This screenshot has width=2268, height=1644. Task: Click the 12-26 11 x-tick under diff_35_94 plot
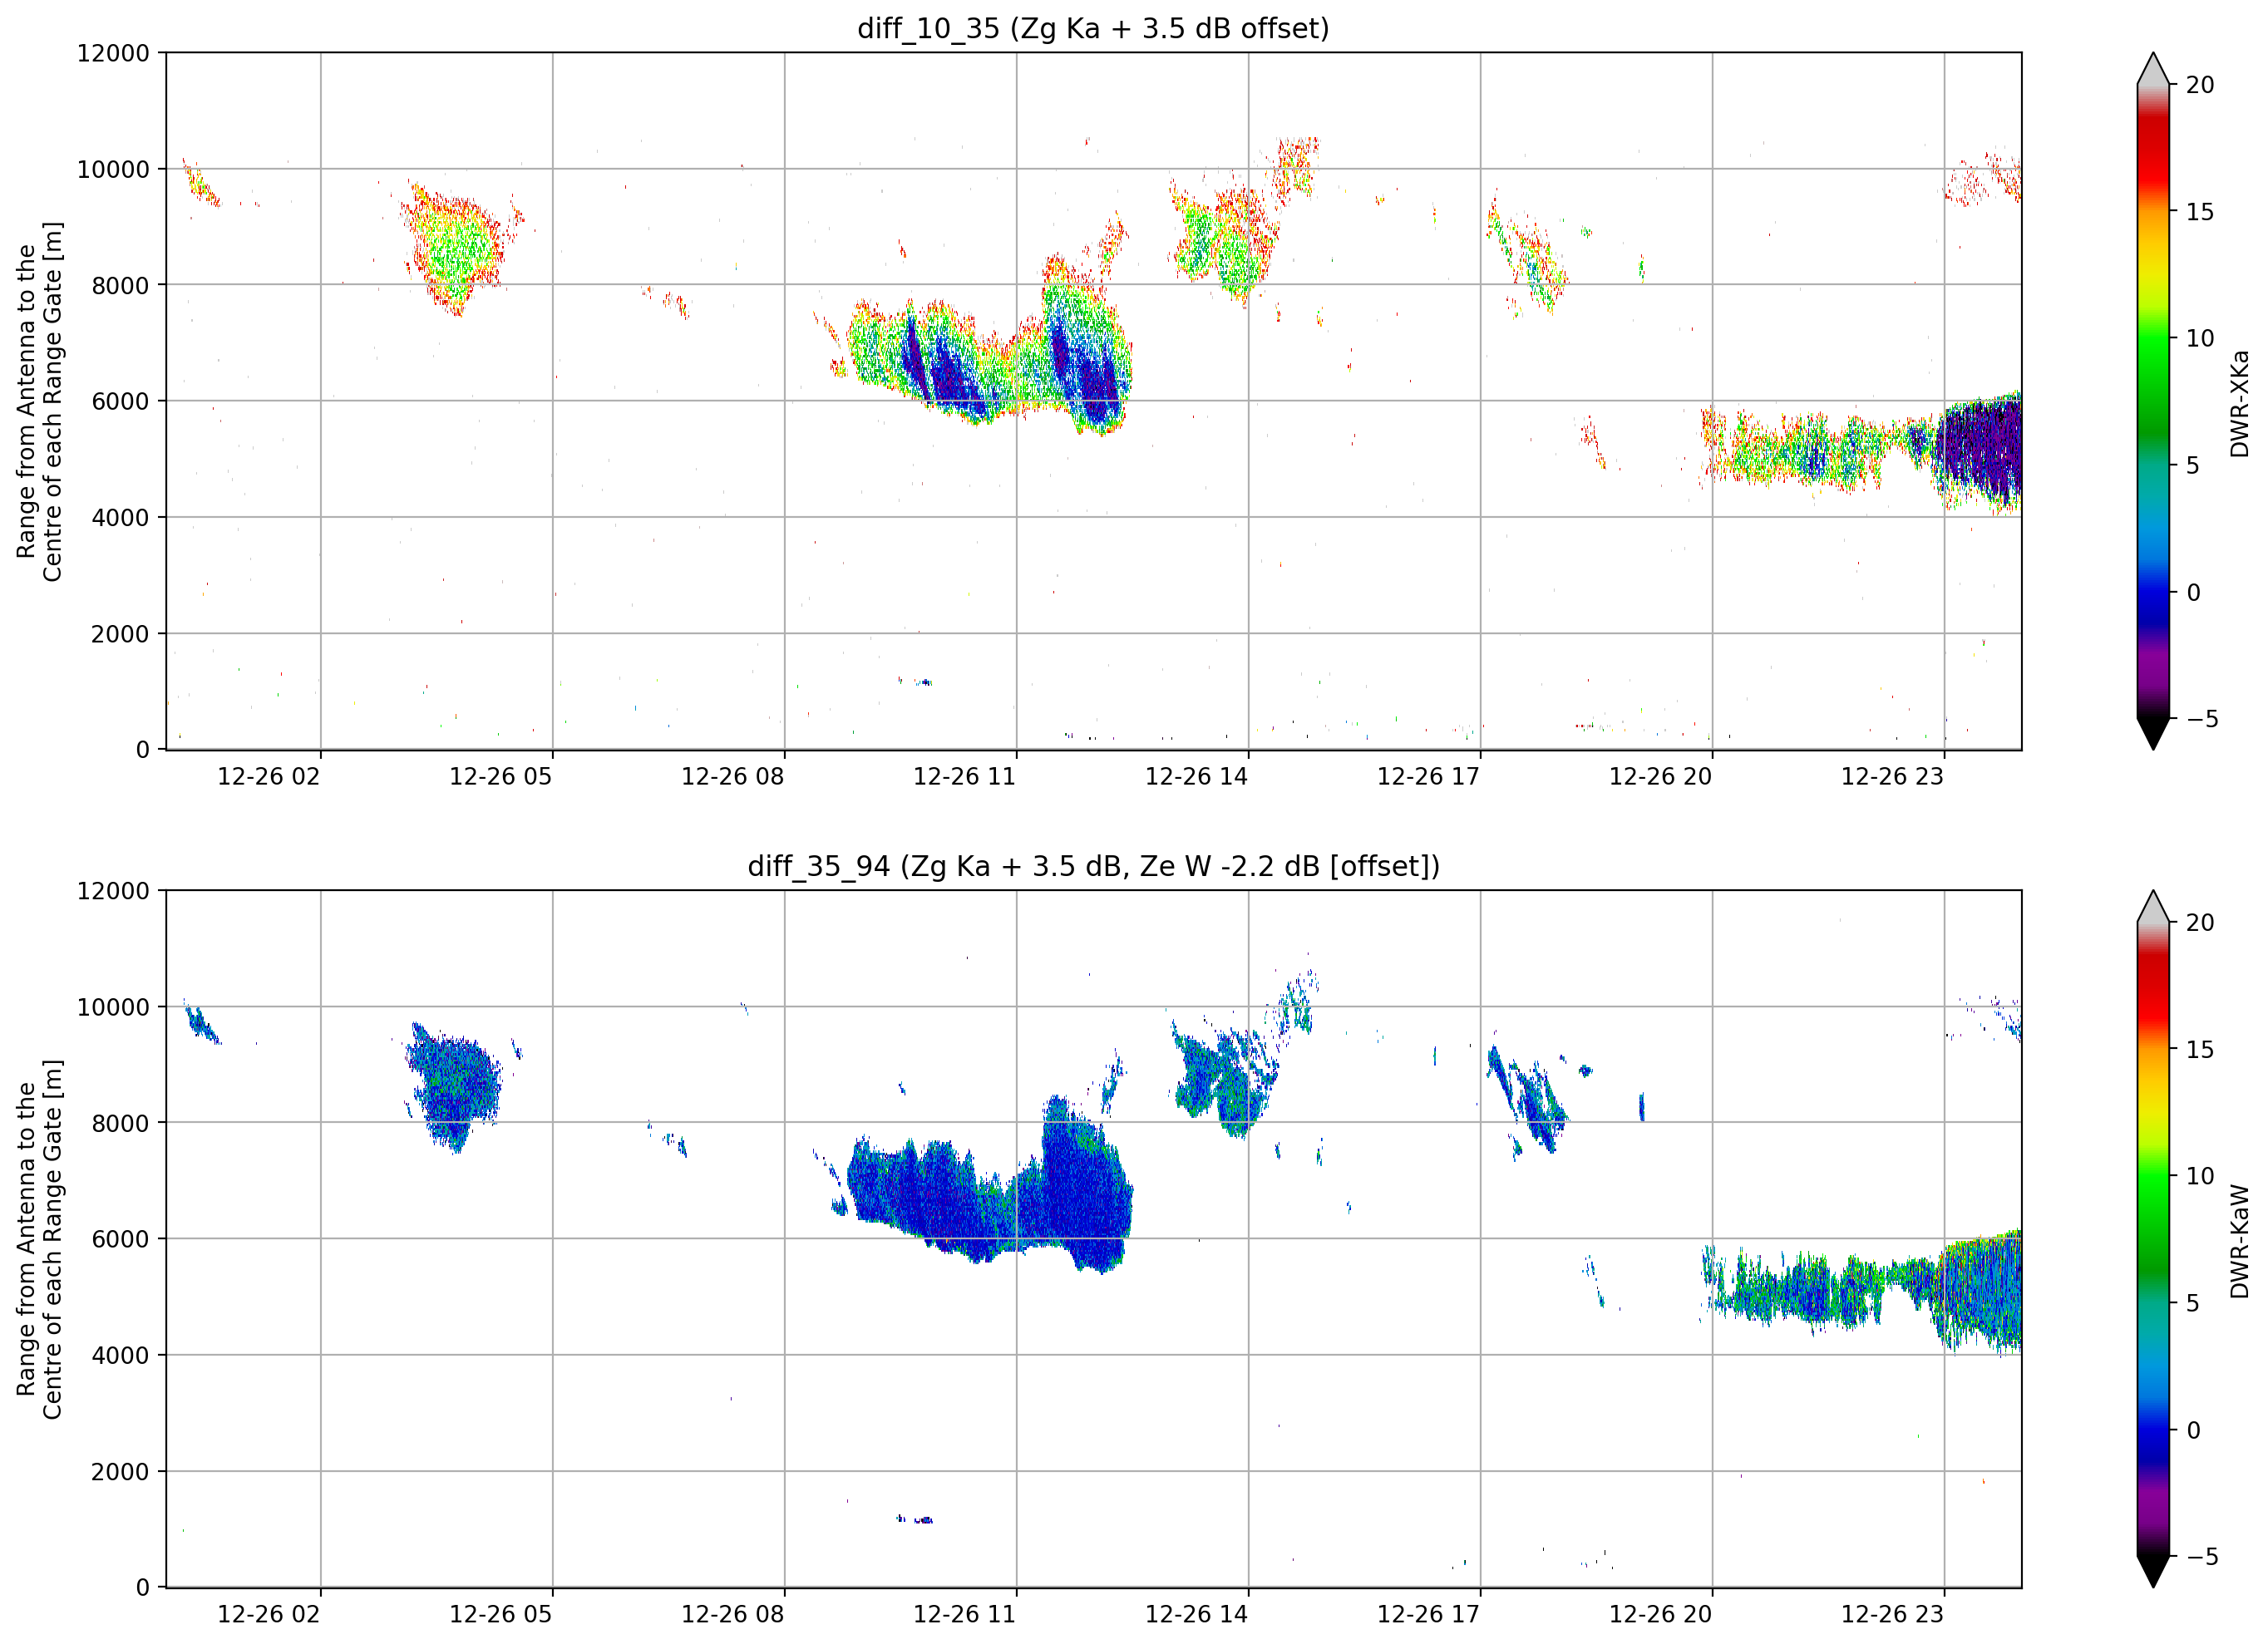pyautogui.click(x=965, y=1615)
